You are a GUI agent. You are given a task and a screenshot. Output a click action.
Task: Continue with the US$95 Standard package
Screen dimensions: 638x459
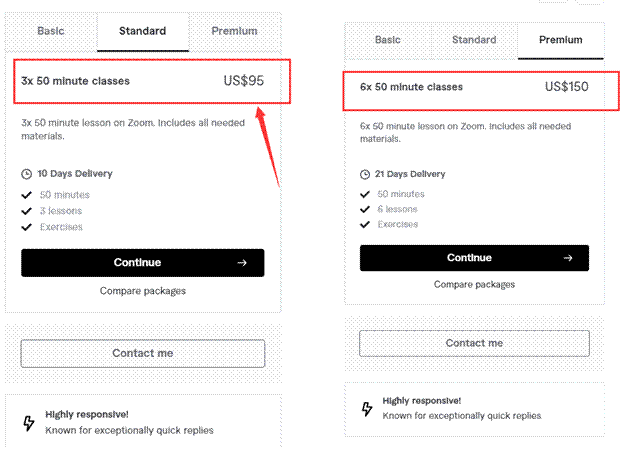pyautogui.click(x=143, y=263)
